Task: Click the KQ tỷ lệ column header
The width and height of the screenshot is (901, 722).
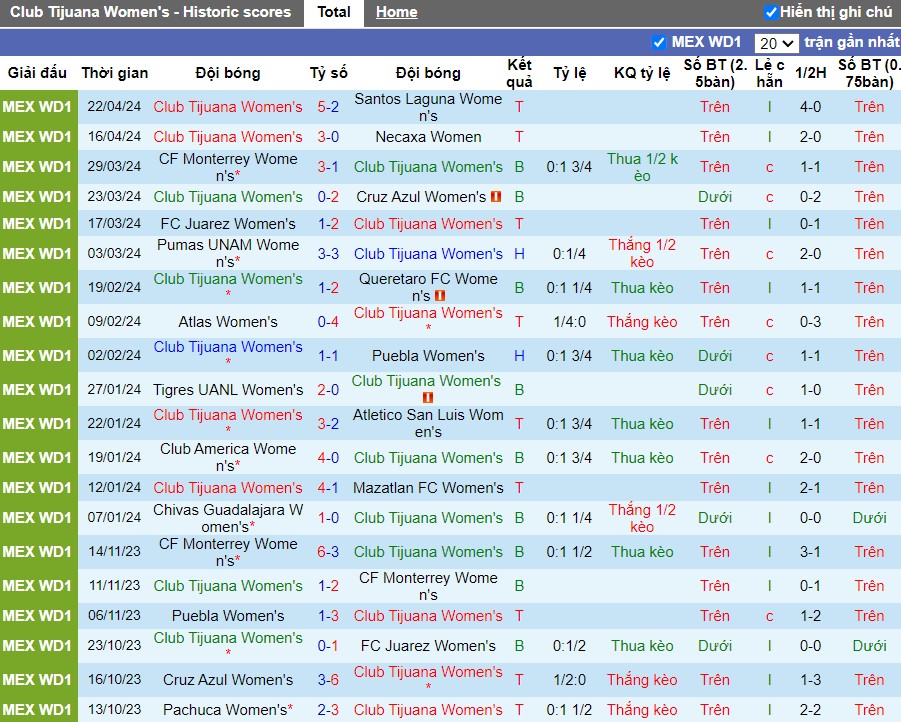Action: [x=642, y=73]
